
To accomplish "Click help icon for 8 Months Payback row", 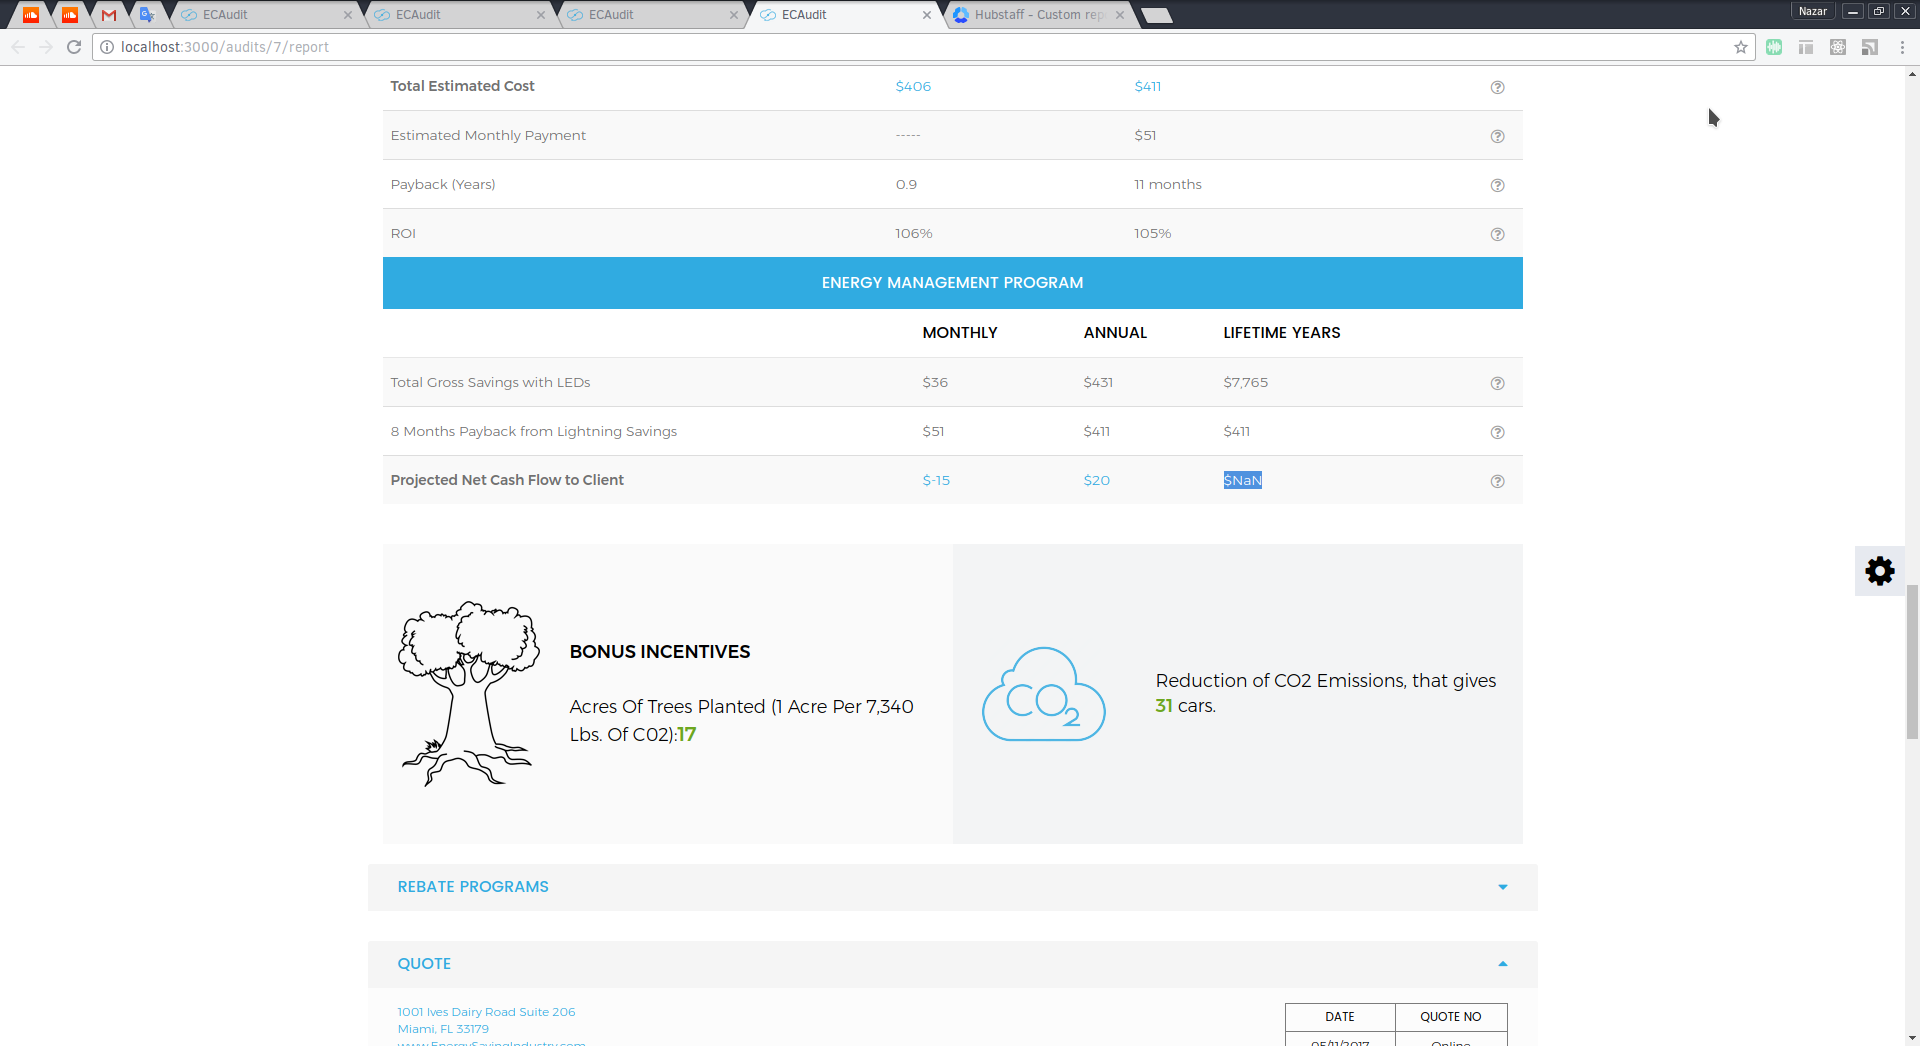I will tap(1497, 432).
